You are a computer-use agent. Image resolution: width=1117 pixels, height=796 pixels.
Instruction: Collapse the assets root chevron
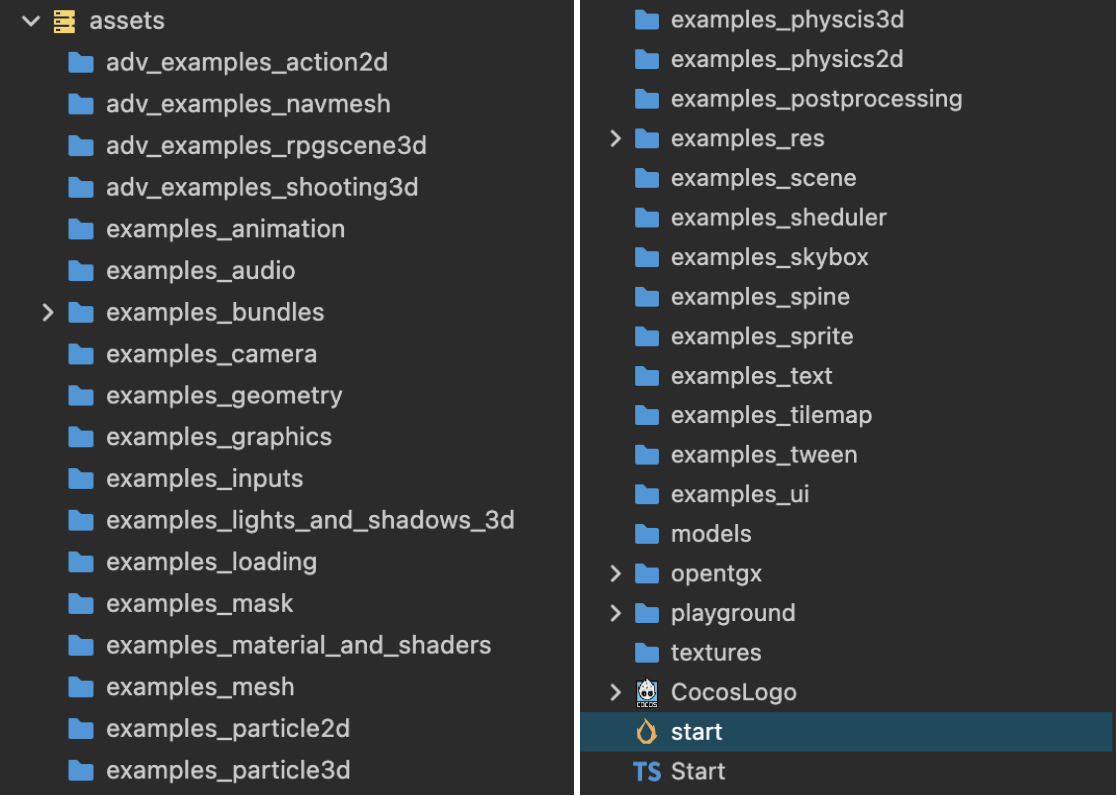(x=31, y=21)
